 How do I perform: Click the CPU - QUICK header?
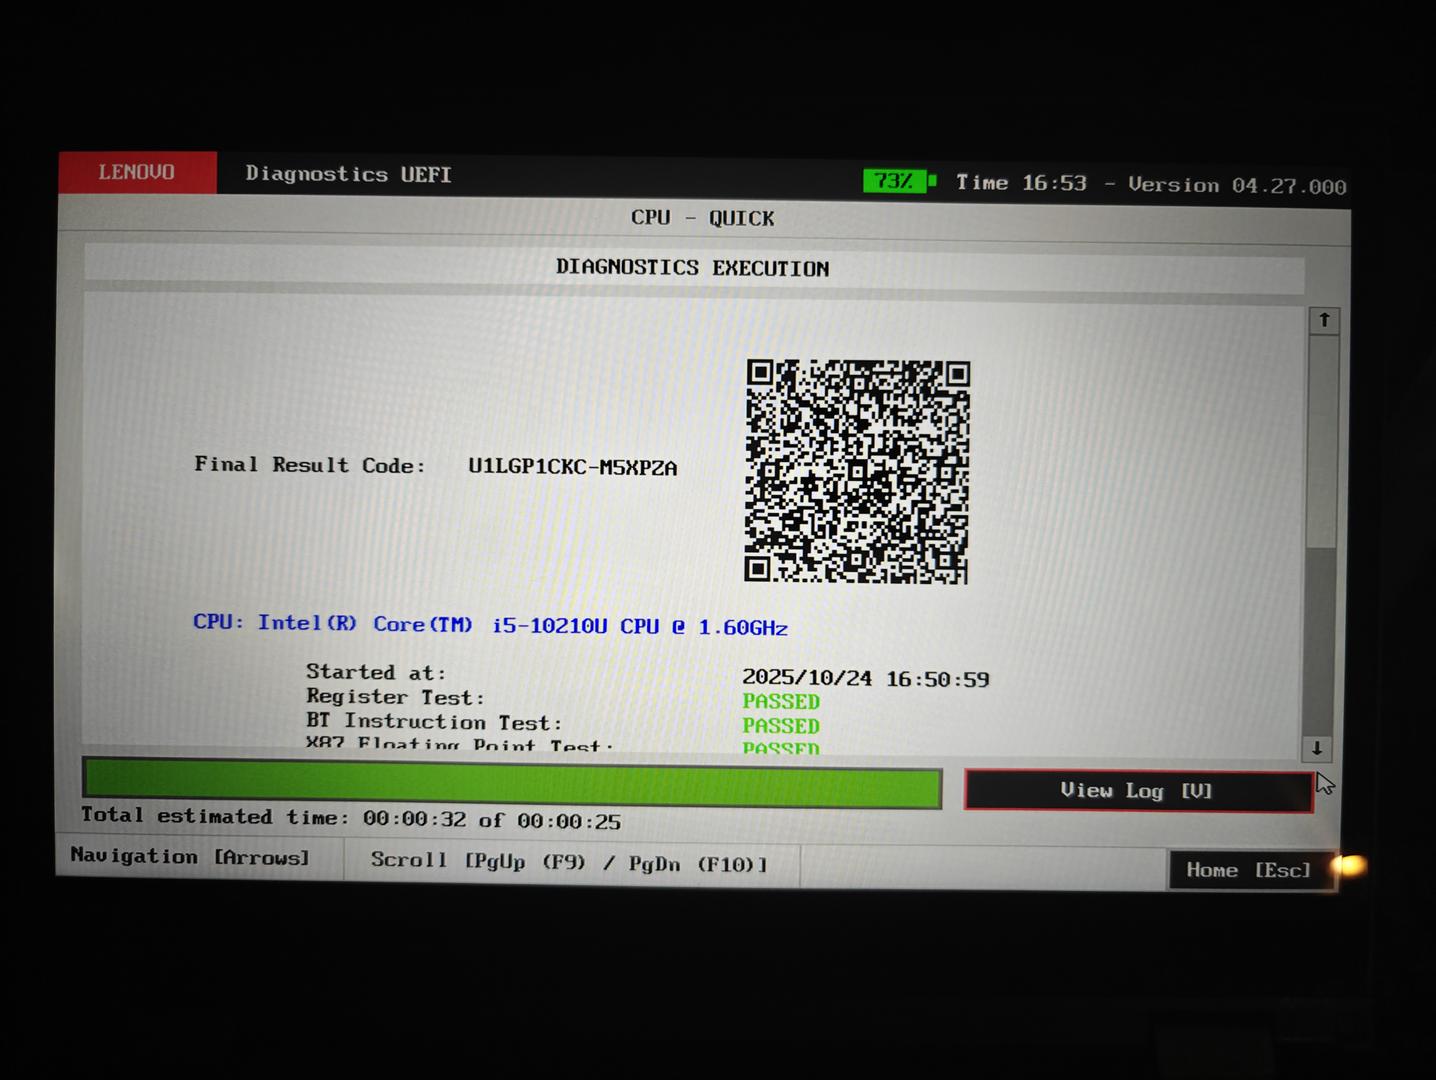[702, 218]
